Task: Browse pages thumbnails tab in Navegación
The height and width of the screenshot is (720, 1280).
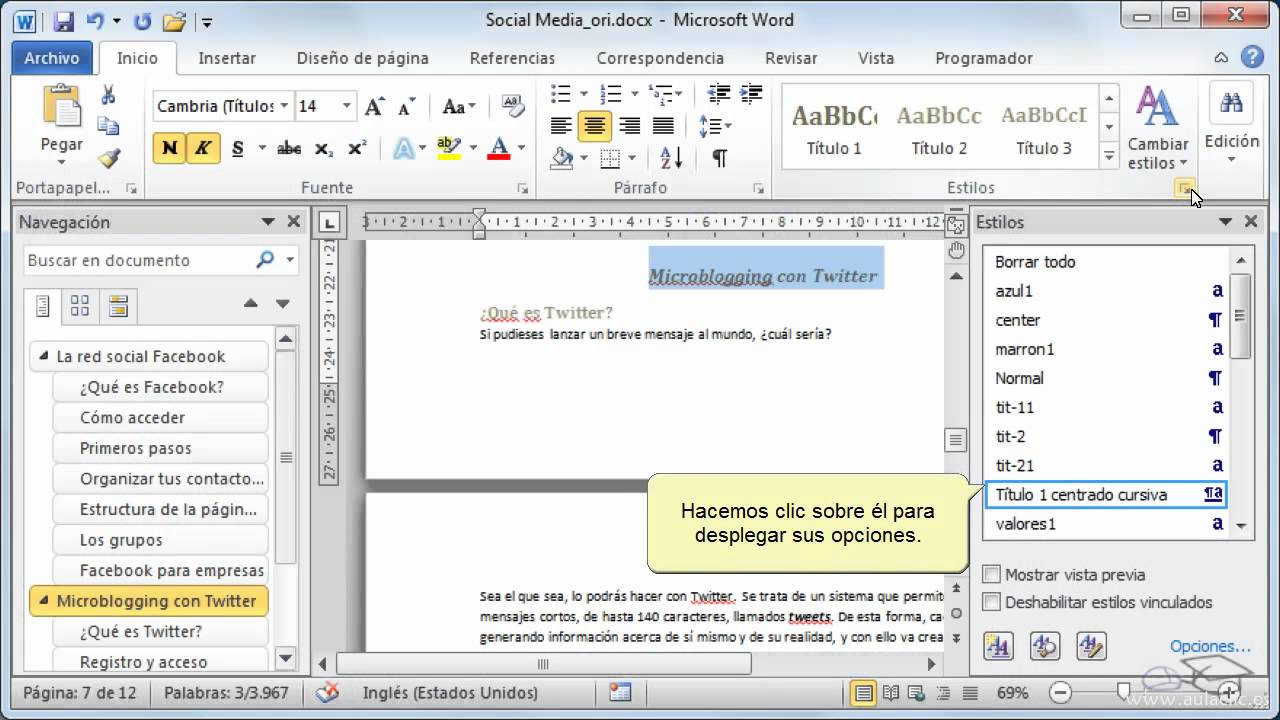Action: coord(80,305)
